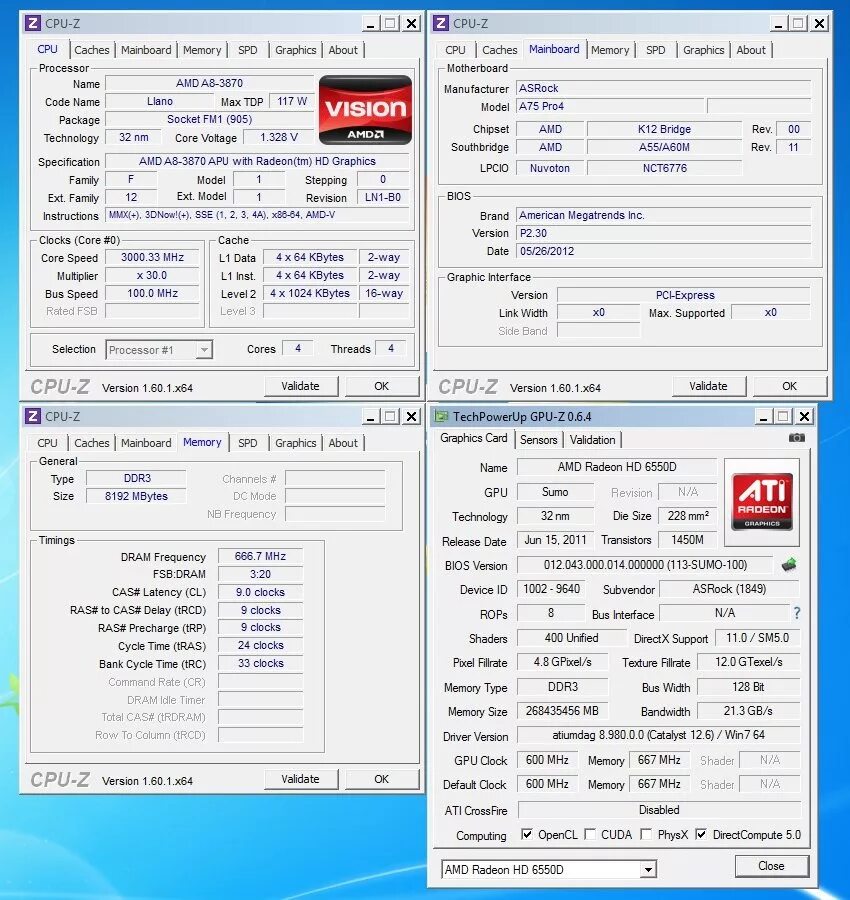Viewport: 850px width, 900px height.
Task: Open Graphics tab in Memory window
Action: (296, 443)
